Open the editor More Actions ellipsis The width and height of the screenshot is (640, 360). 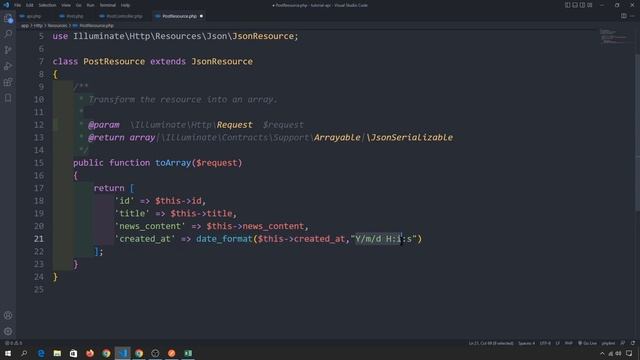632,16
